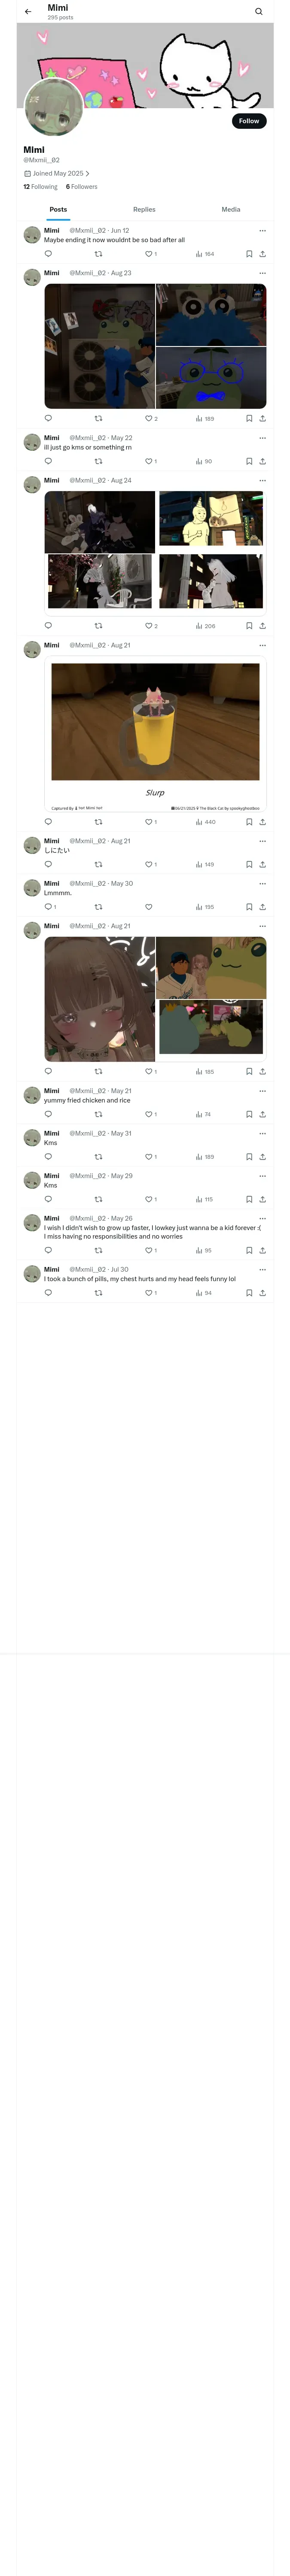Reply to the 'Lmmmm.' post

[x=49, y=907]
